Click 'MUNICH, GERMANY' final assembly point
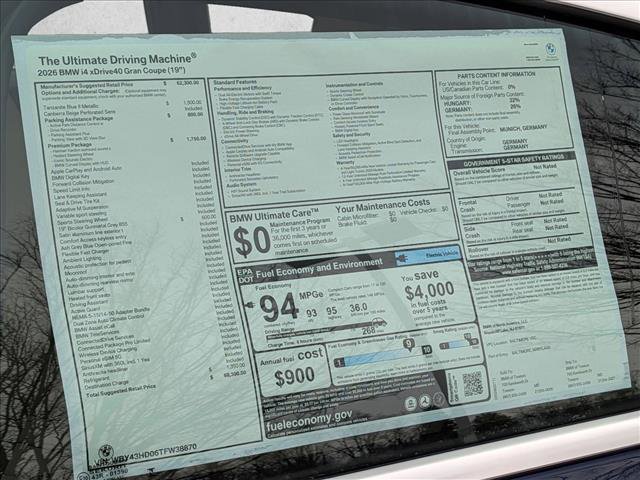 523,129
